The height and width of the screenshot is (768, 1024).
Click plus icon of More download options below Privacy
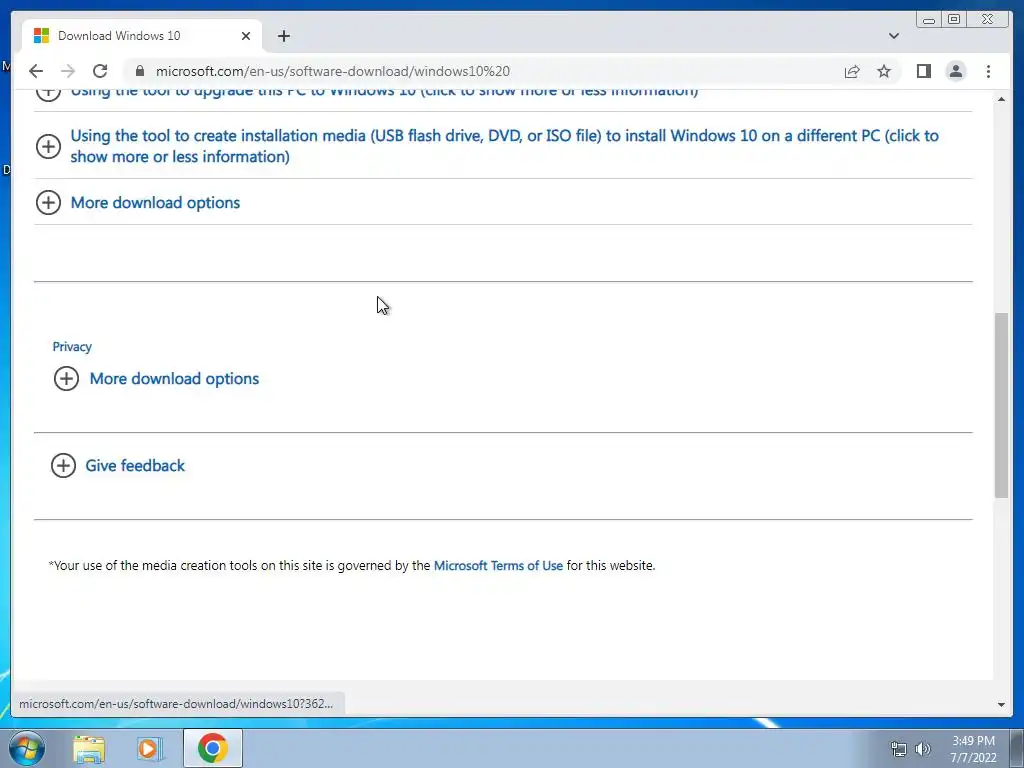tap(66, 379)
